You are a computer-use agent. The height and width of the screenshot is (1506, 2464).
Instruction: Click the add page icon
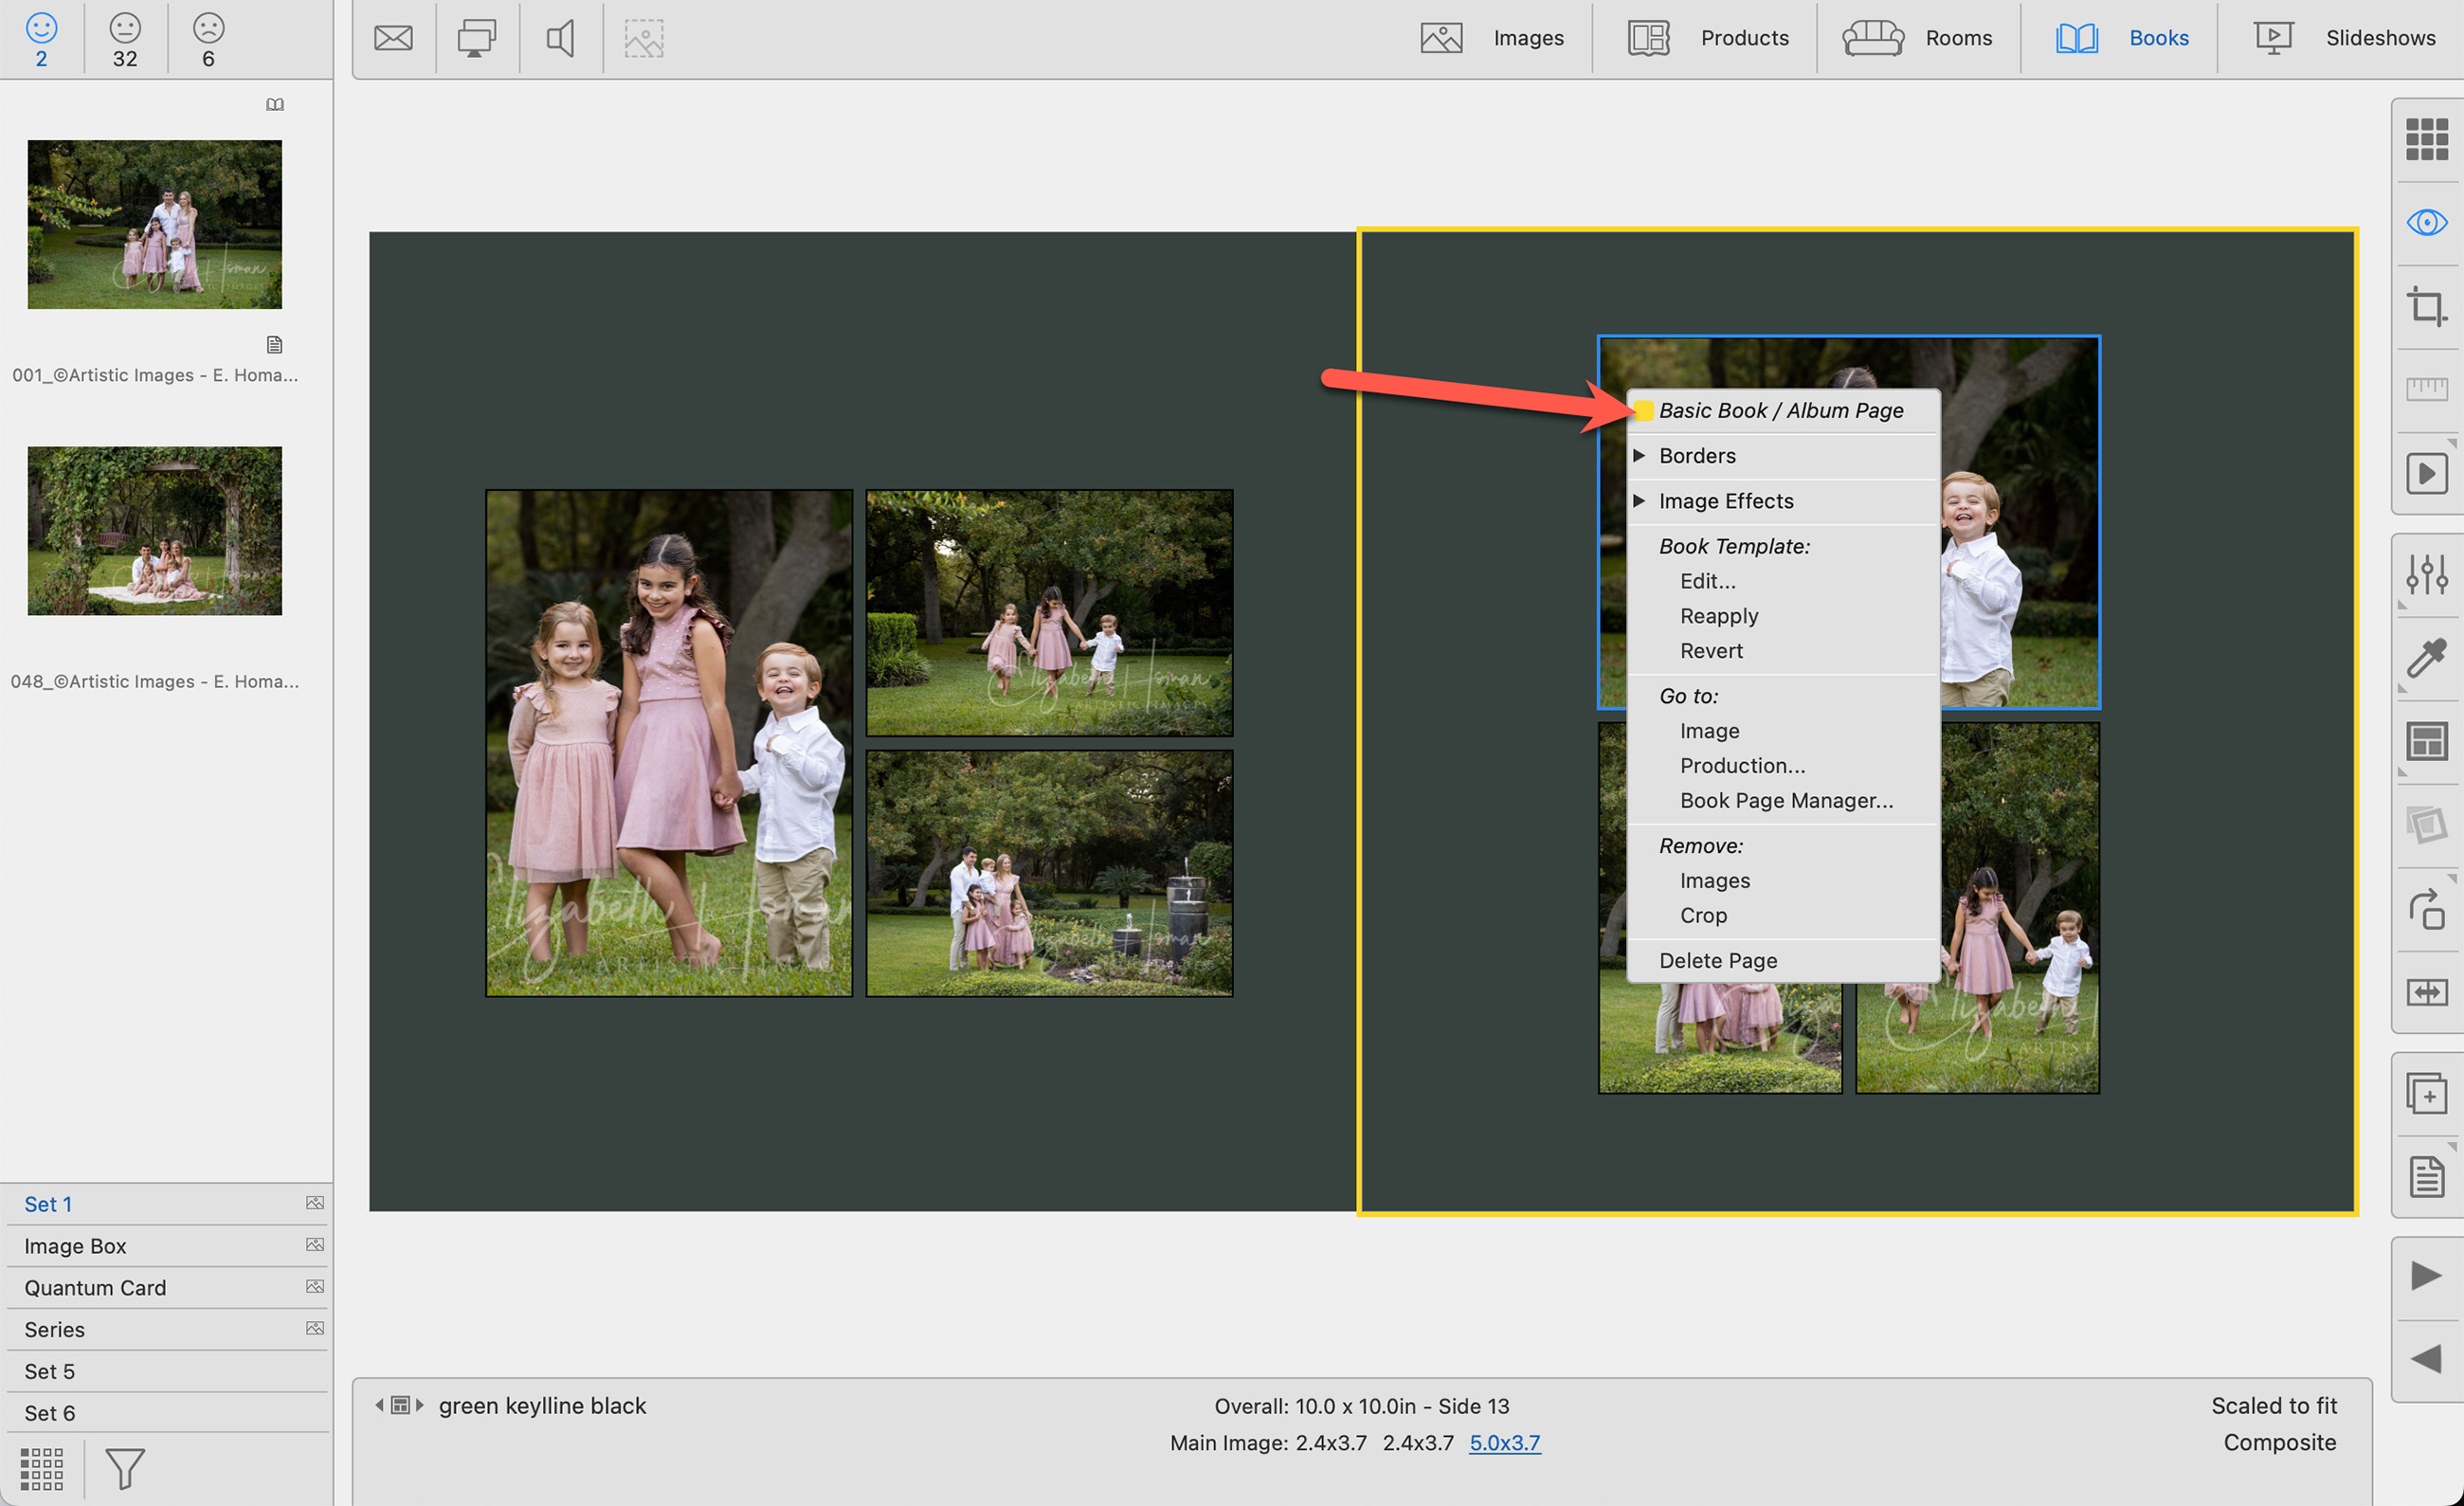click(x=2426, y=1093)
